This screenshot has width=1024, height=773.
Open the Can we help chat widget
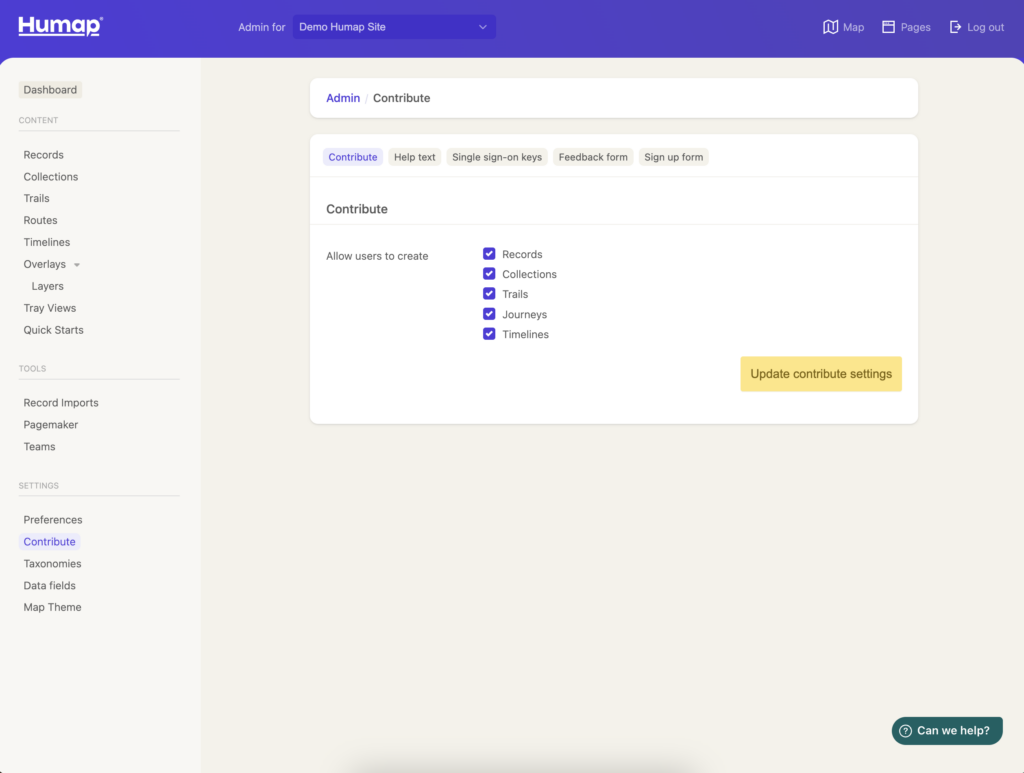click(x=946, y=730)
